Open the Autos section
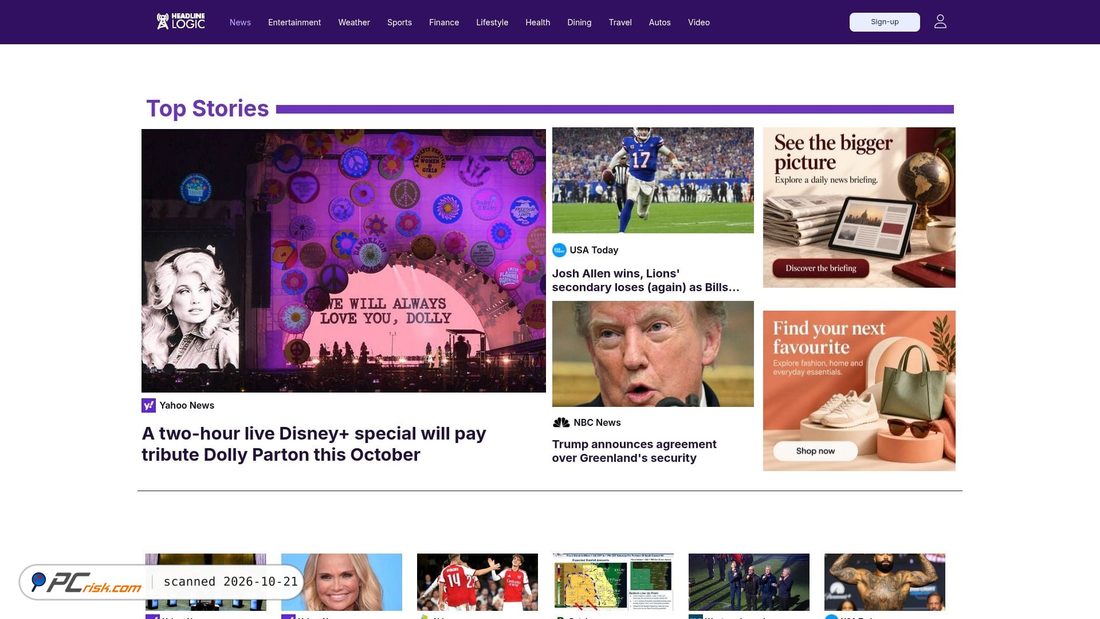This screenshot has width=1100, height=619. tap(659, 22)
